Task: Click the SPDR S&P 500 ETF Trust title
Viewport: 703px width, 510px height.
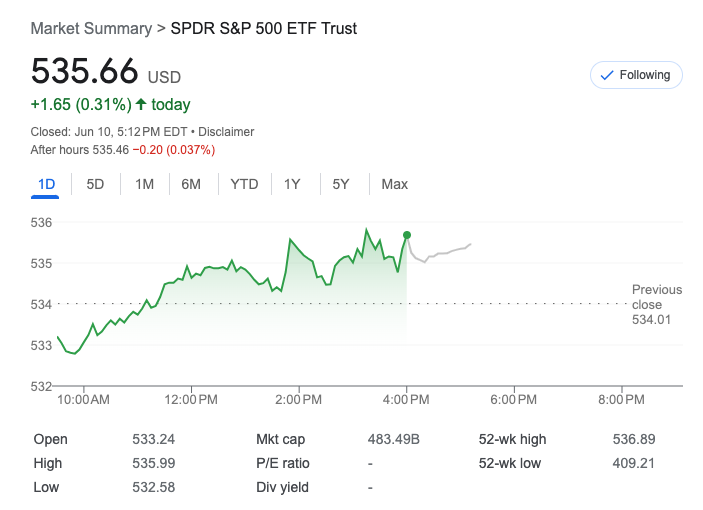Action: point(264,28)
